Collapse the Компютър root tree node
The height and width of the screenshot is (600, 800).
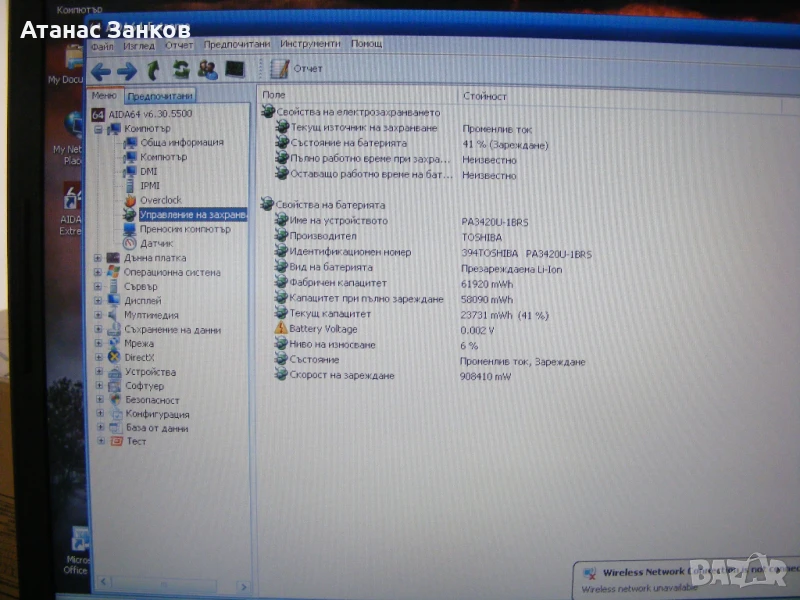[x=98, y=129]
